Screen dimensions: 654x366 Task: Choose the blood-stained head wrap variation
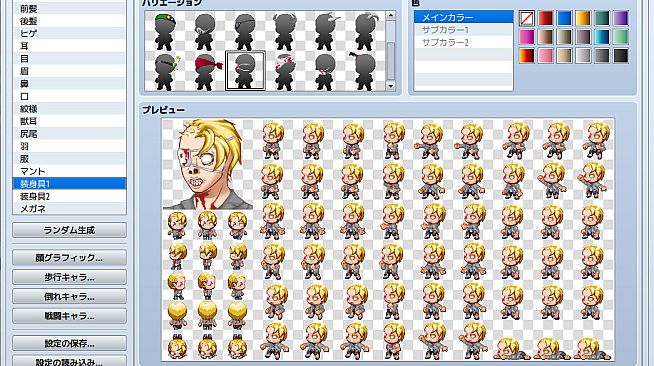[285, 71]
